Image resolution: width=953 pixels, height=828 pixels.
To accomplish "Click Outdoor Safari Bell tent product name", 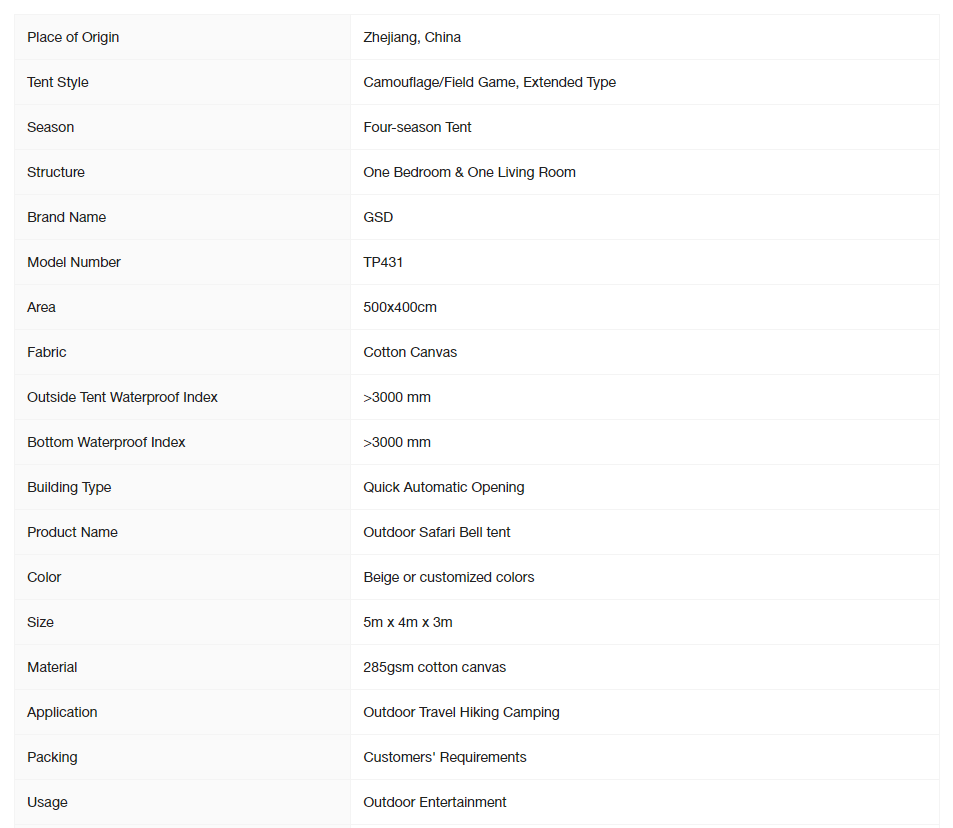I will pos(436,532).
